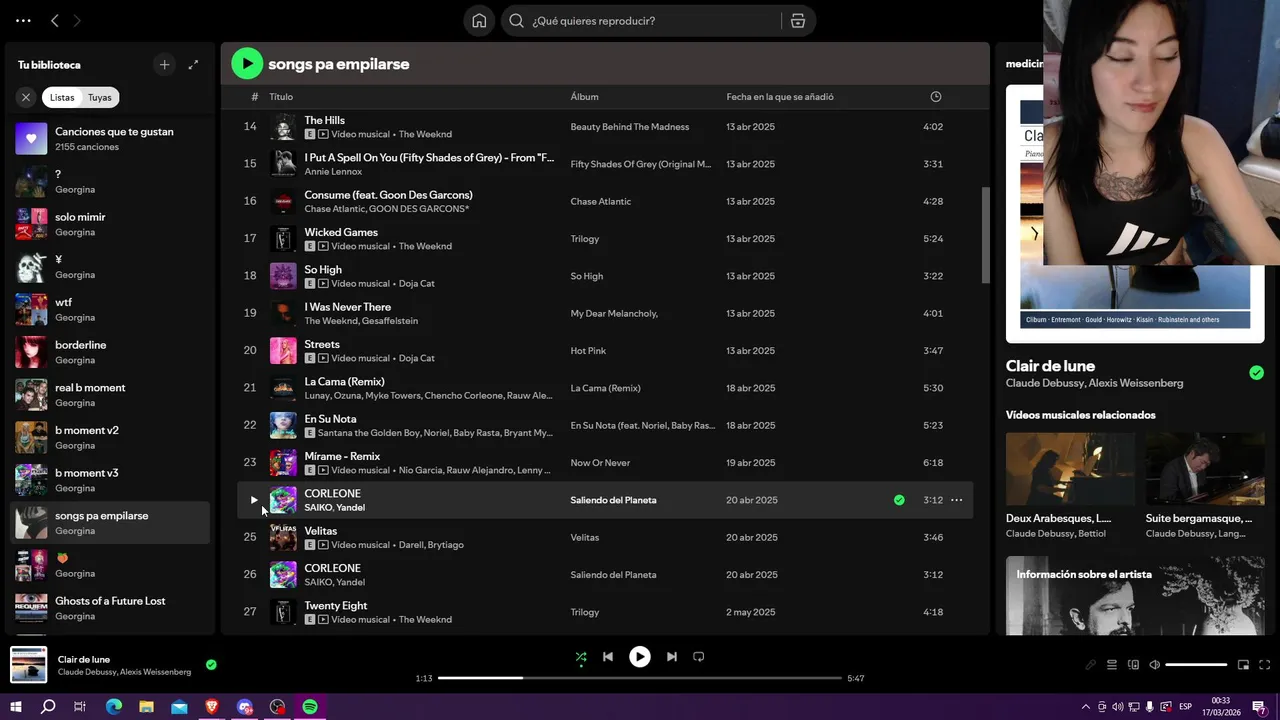Viewport: 1280px width, 720px height.
Task: Open the mini player
Action: point(1243,665)
